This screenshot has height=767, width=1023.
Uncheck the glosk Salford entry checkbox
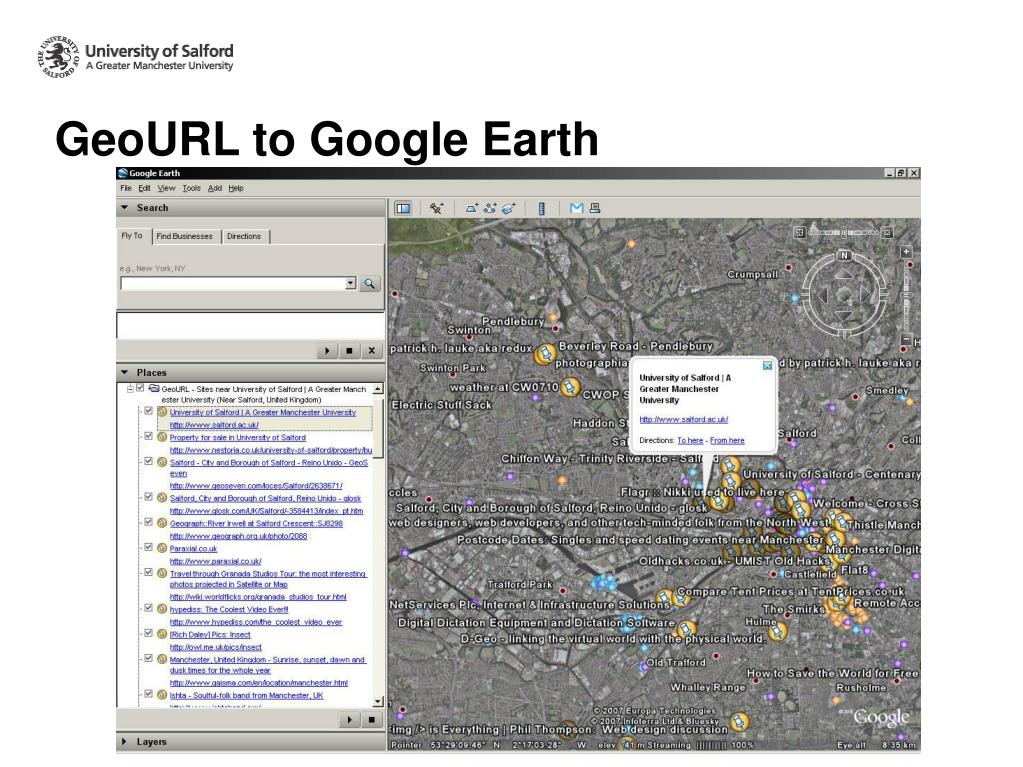click(149, 498)
